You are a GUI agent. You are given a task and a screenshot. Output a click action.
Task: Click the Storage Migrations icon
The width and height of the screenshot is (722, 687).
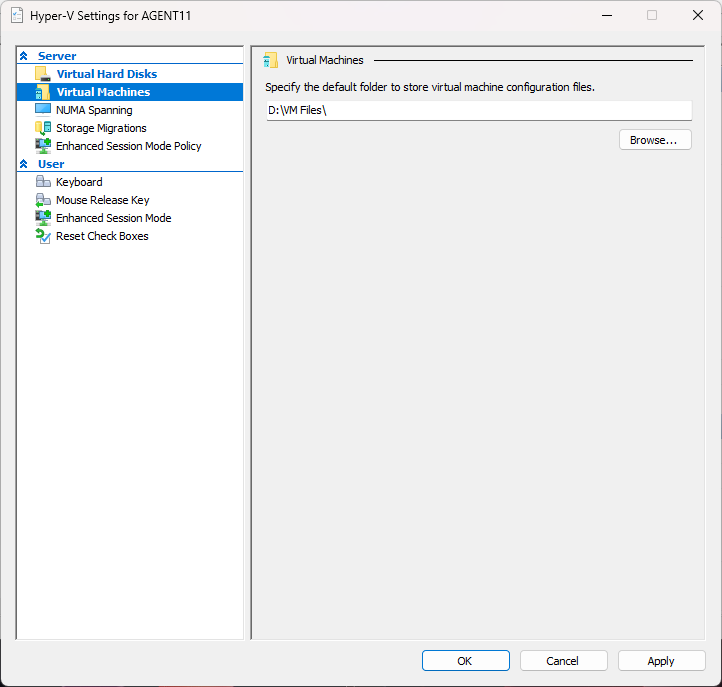click(42, 128)
